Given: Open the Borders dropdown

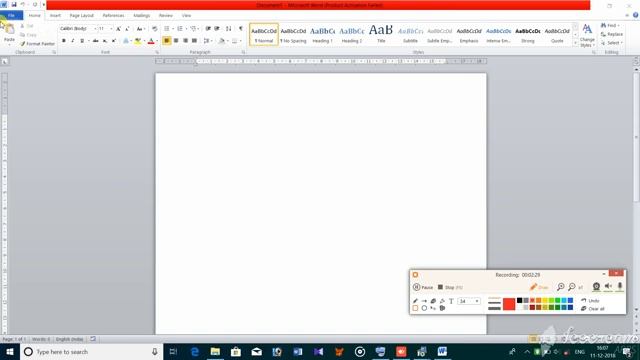Looking at the screenshot, I should [240, 41].
